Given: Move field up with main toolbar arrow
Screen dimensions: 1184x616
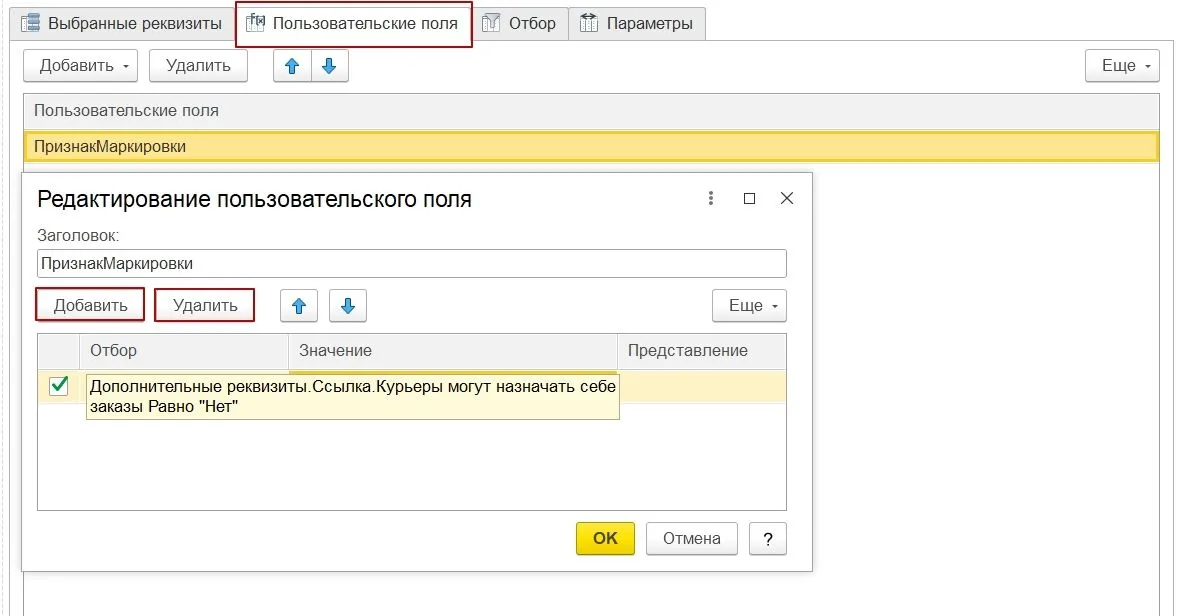Looking at the screenshot, I should [292, 66].
